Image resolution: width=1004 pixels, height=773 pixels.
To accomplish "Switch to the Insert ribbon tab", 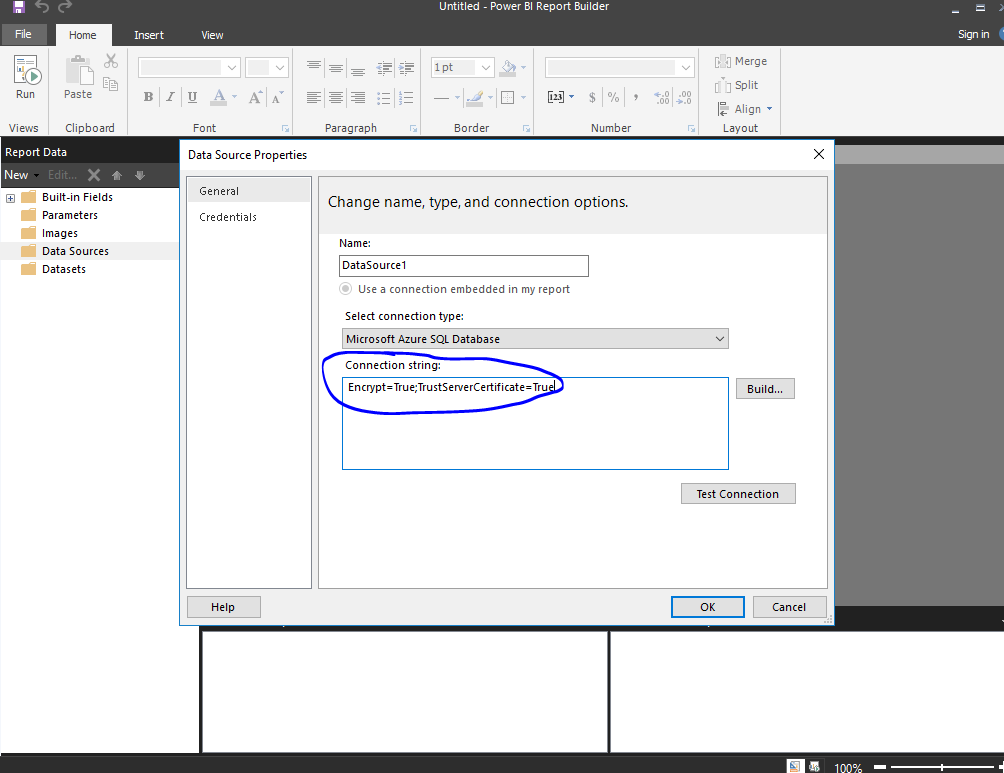I will click(x=149, y=35).
